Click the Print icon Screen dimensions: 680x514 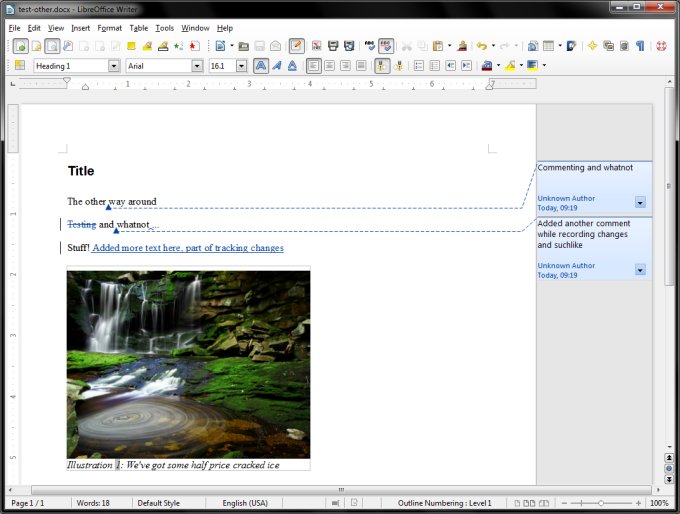pyautogui.click(x=333, y=46)
